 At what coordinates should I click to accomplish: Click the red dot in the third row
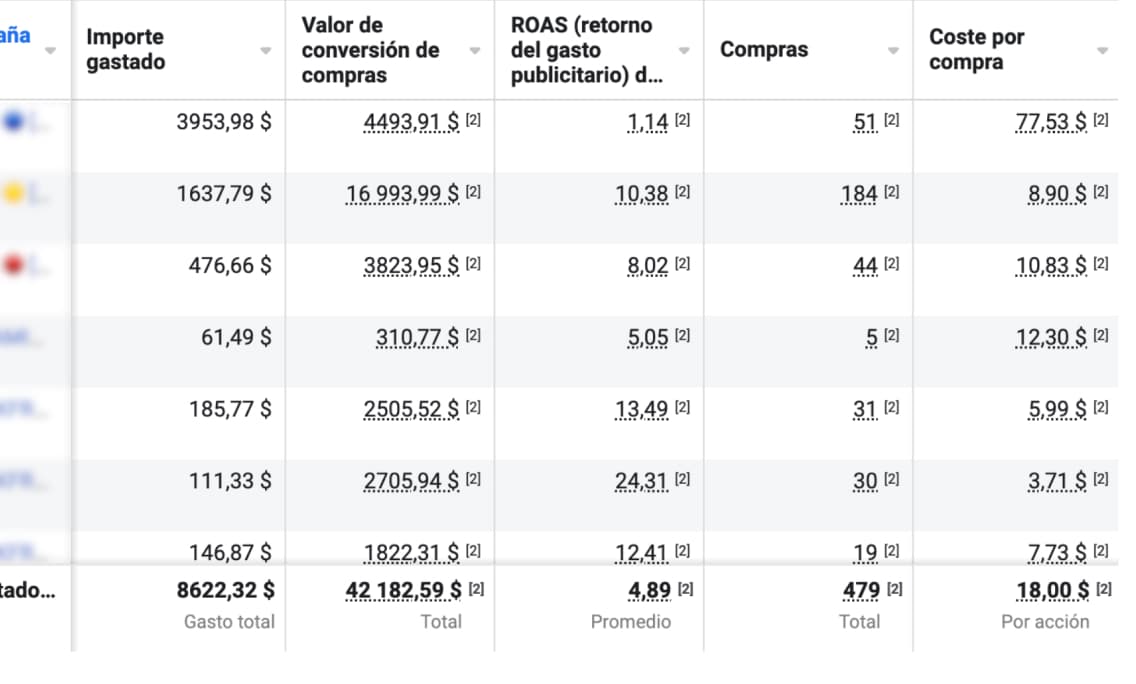point(14,266)
